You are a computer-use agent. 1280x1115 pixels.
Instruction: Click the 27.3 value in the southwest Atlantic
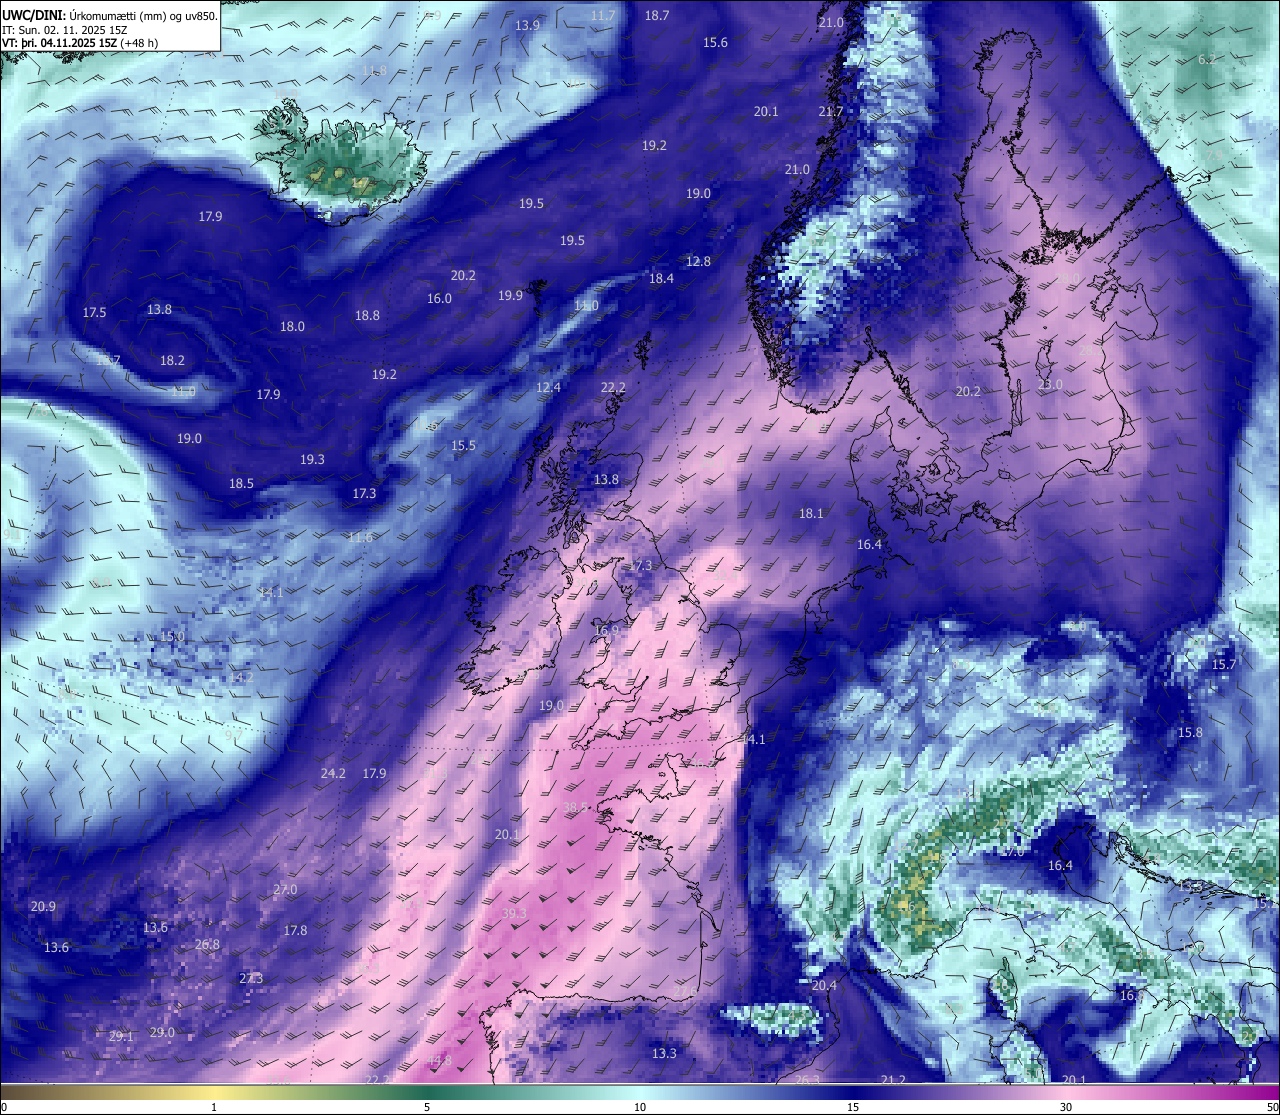coord(251,977)
